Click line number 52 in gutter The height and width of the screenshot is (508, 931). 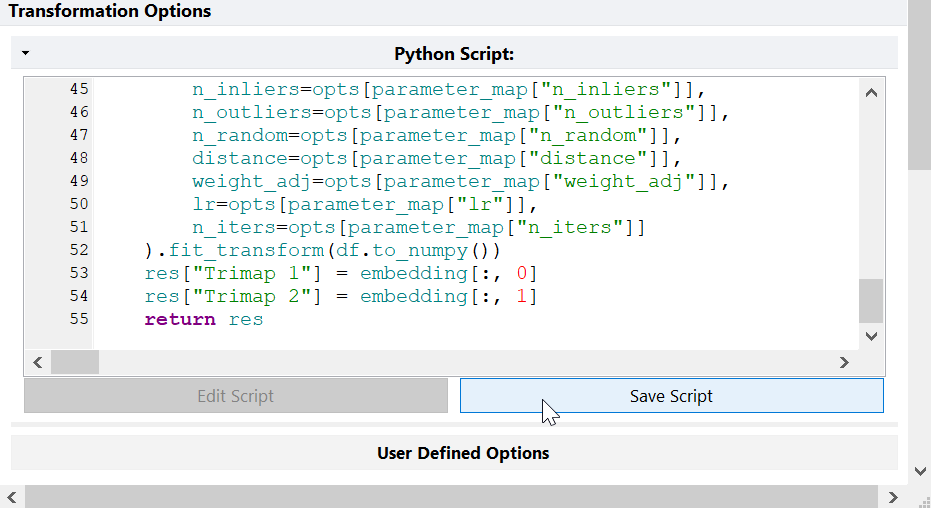(79, 250)
